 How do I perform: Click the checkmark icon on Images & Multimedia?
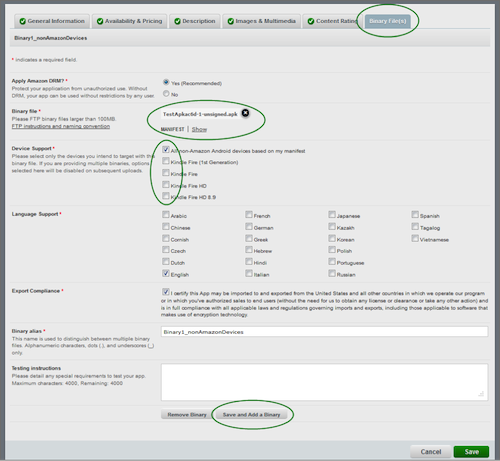(x=231, y=21)
